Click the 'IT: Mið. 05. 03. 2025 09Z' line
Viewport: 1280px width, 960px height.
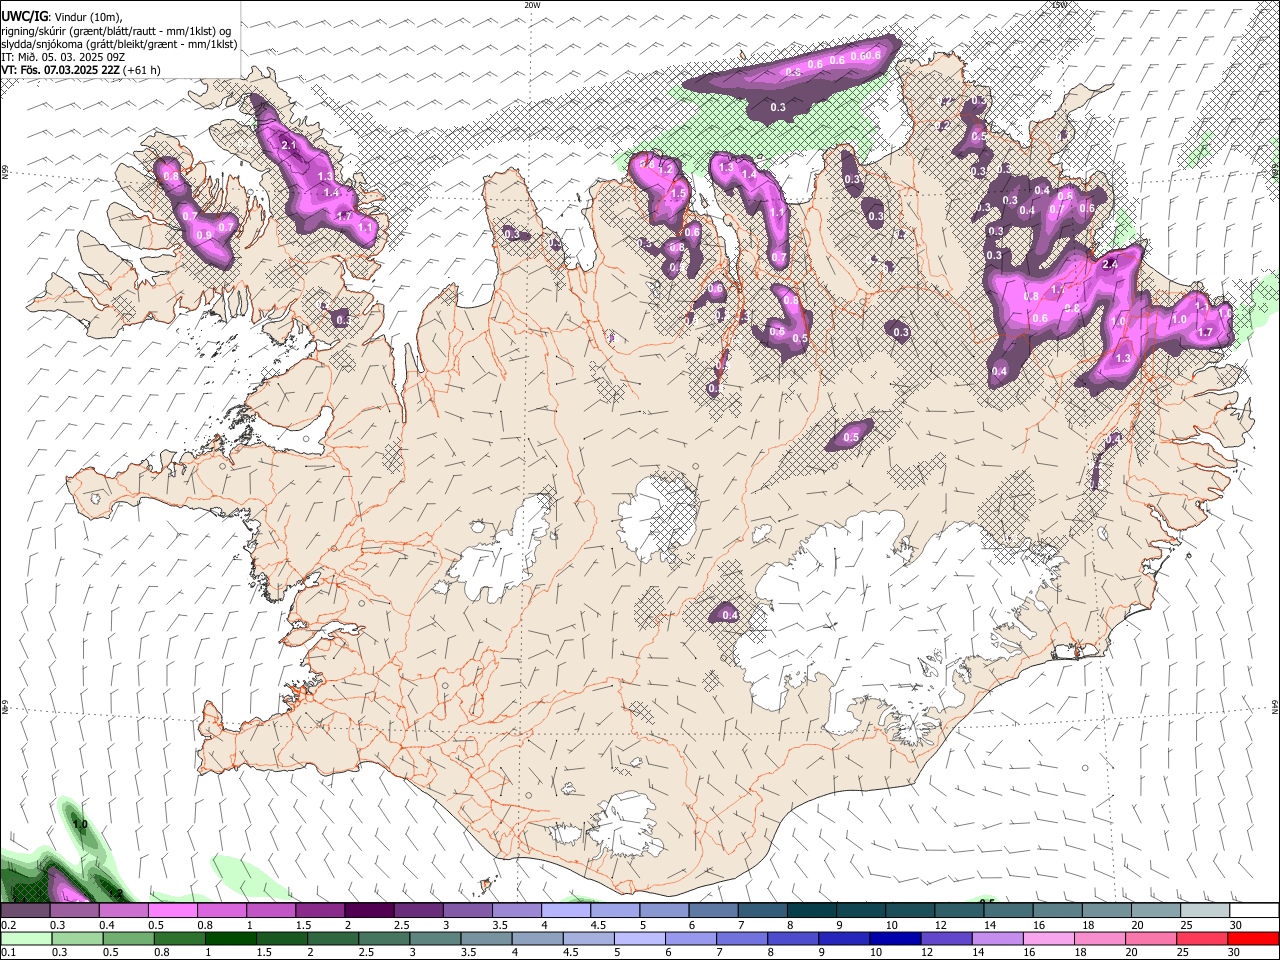tap(62, 57)
